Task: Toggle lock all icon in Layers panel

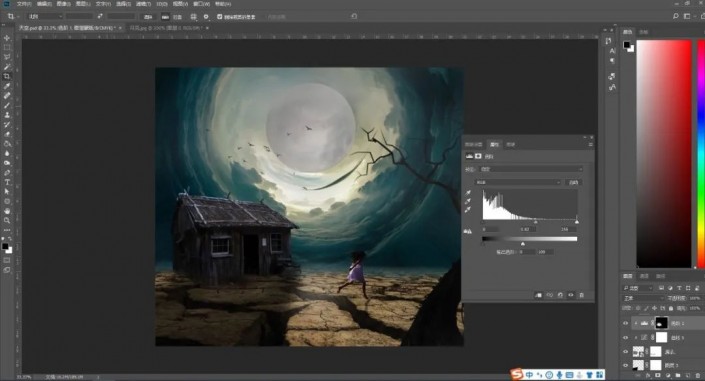Action: click(x=671, y=308)
